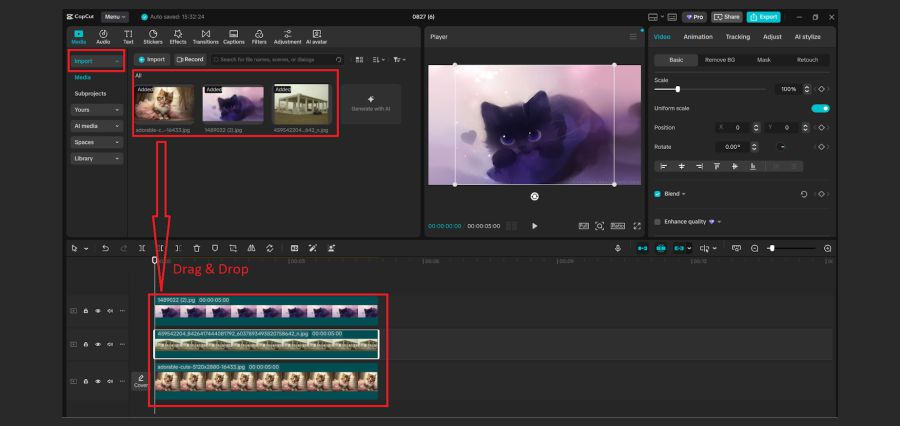Uncheck the Blend checkbox
The height and width of the screenshot is (426, 900).
[x=657, y=193]
